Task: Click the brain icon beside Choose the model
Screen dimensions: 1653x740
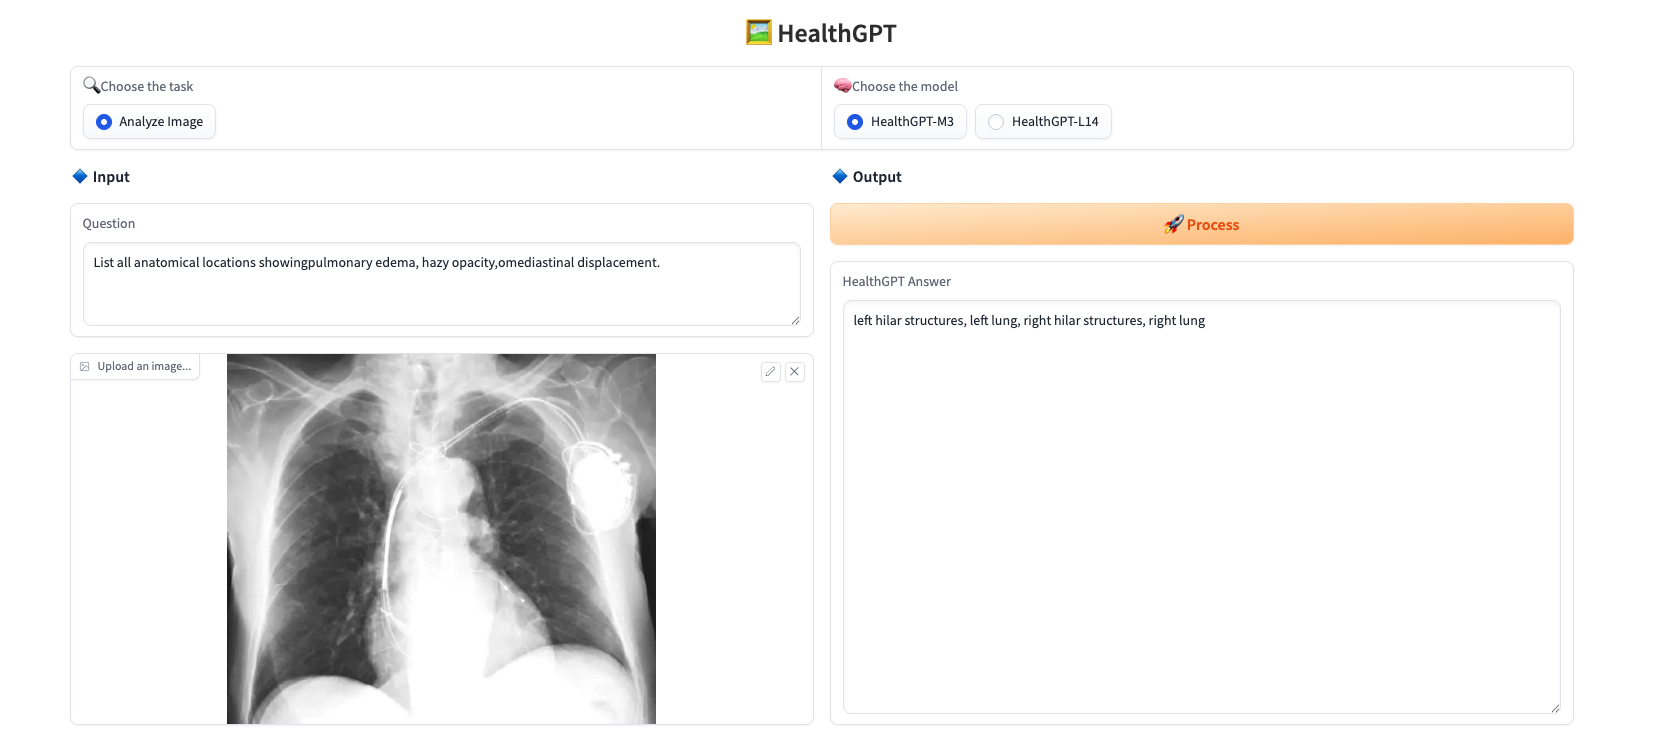Action: pos(842,85)
